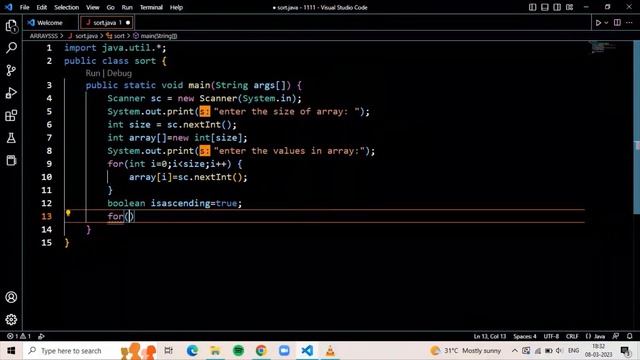
Task: Click Spaces: 4 indentation setting
Action: [525, 336]
